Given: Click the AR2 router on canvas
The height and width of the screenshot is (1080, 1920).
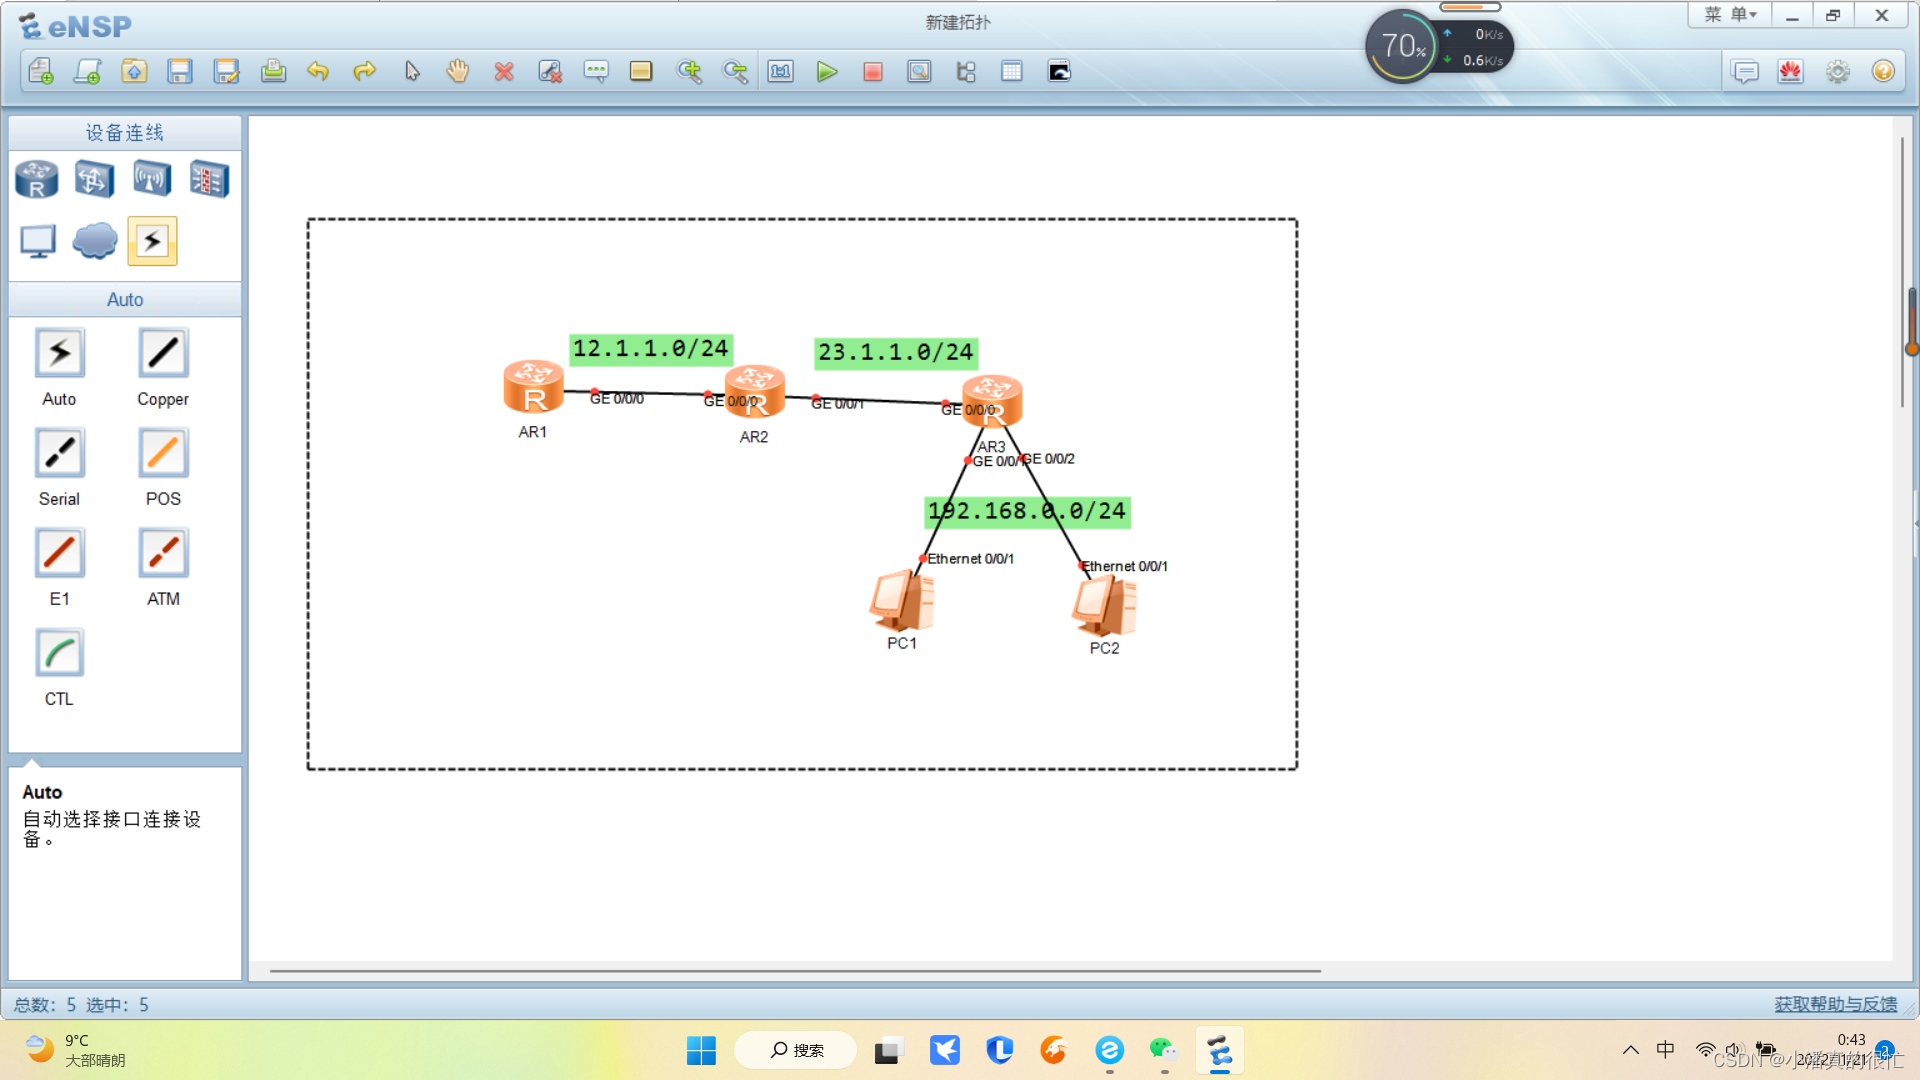Looking at the screenshot, I should (x=755, y=392).
